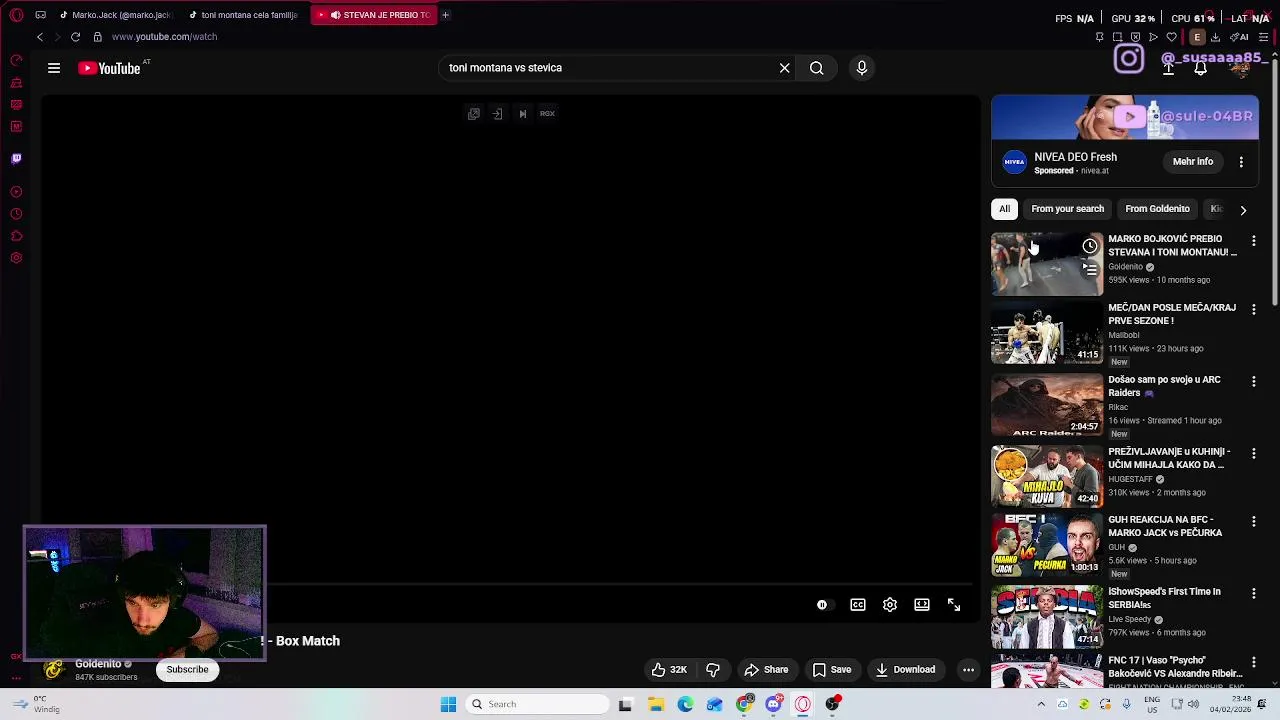Open browser downloads icon
The width and height of the screenshot is (1280, 720).
click(1215, 37)
